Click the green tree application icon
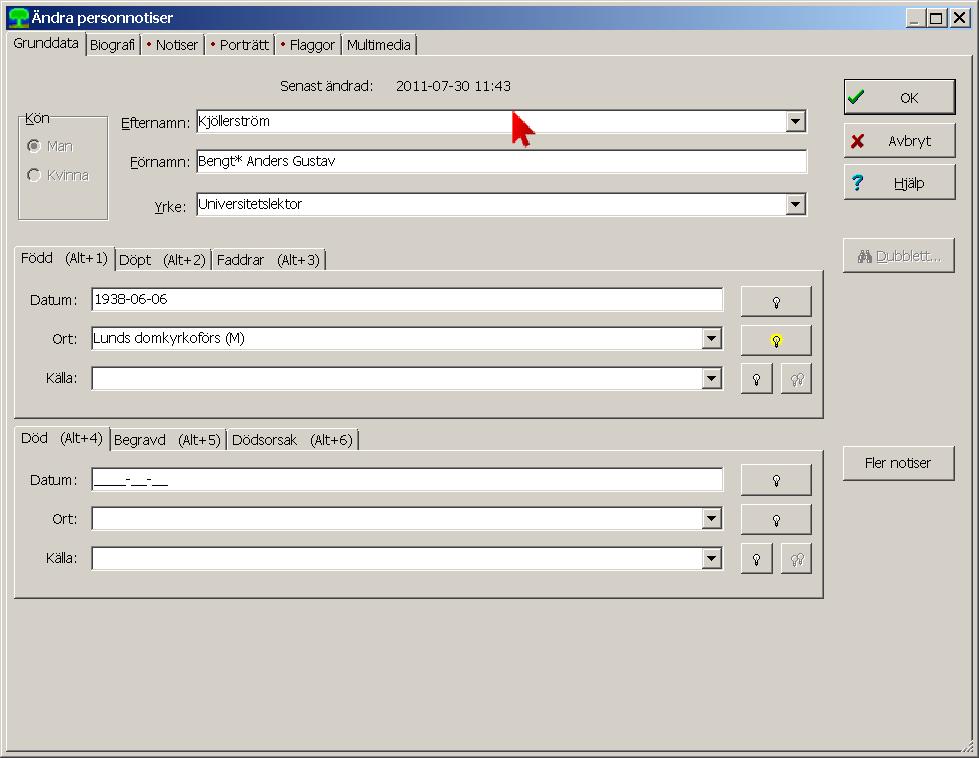Viewport: 979px width, 758px height. (18, 17)
